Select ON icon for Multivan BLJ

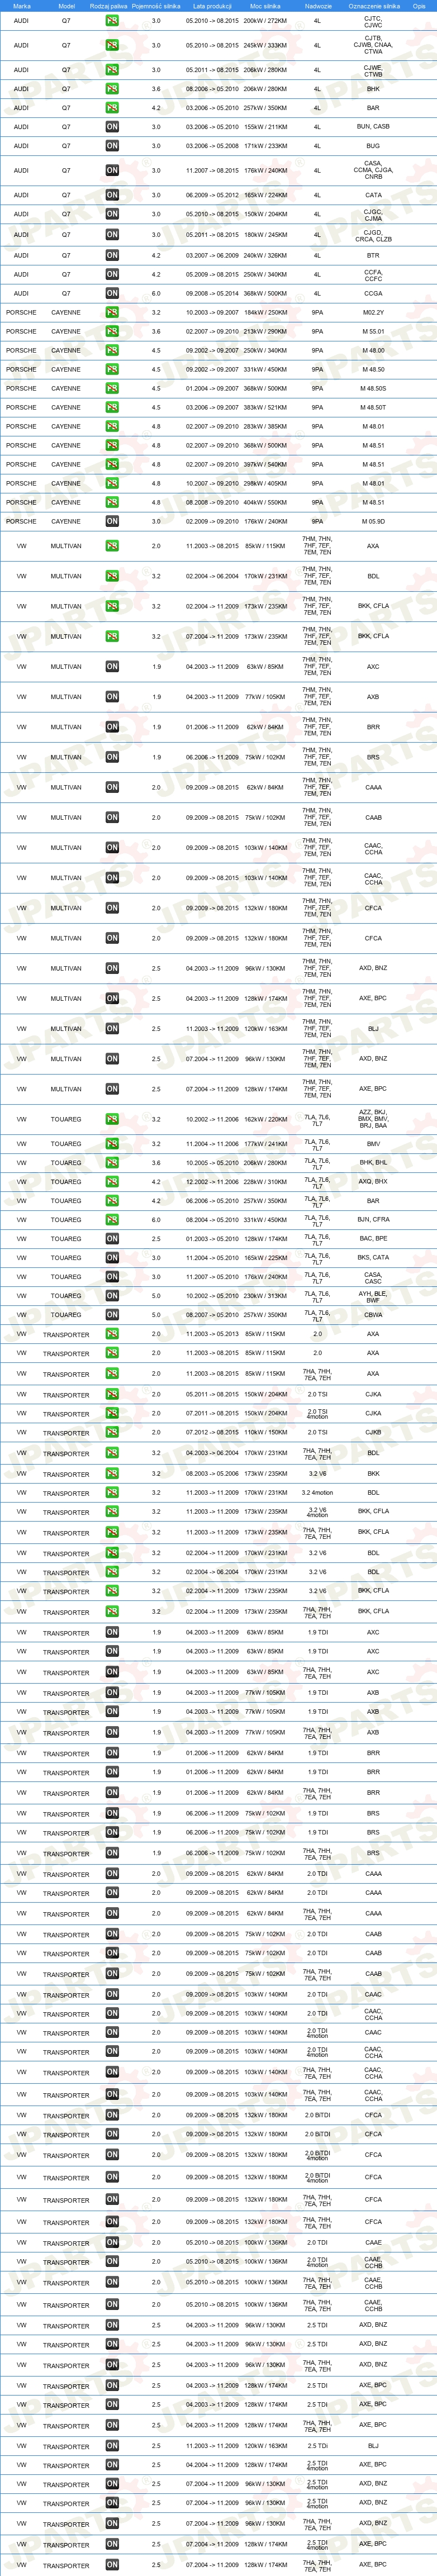pos(112,1028)
